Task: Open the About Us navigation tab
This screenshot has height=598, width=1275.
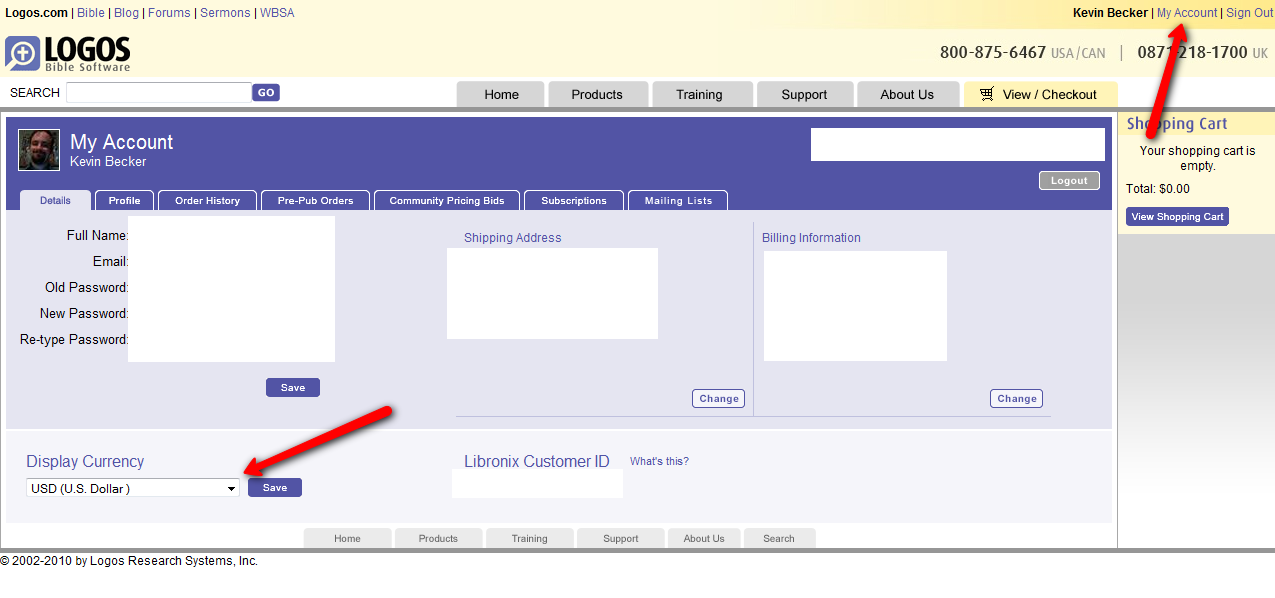Action: [907, 94]
